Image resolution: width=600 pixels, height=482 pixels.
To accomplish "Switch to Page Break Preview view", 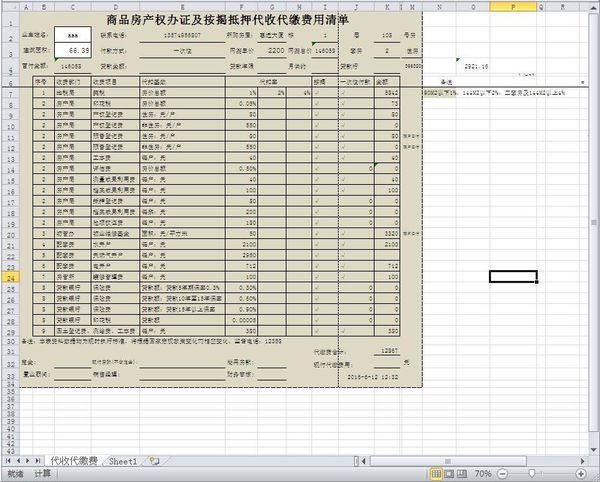I will pyautogui.click(x=462, y=474).
